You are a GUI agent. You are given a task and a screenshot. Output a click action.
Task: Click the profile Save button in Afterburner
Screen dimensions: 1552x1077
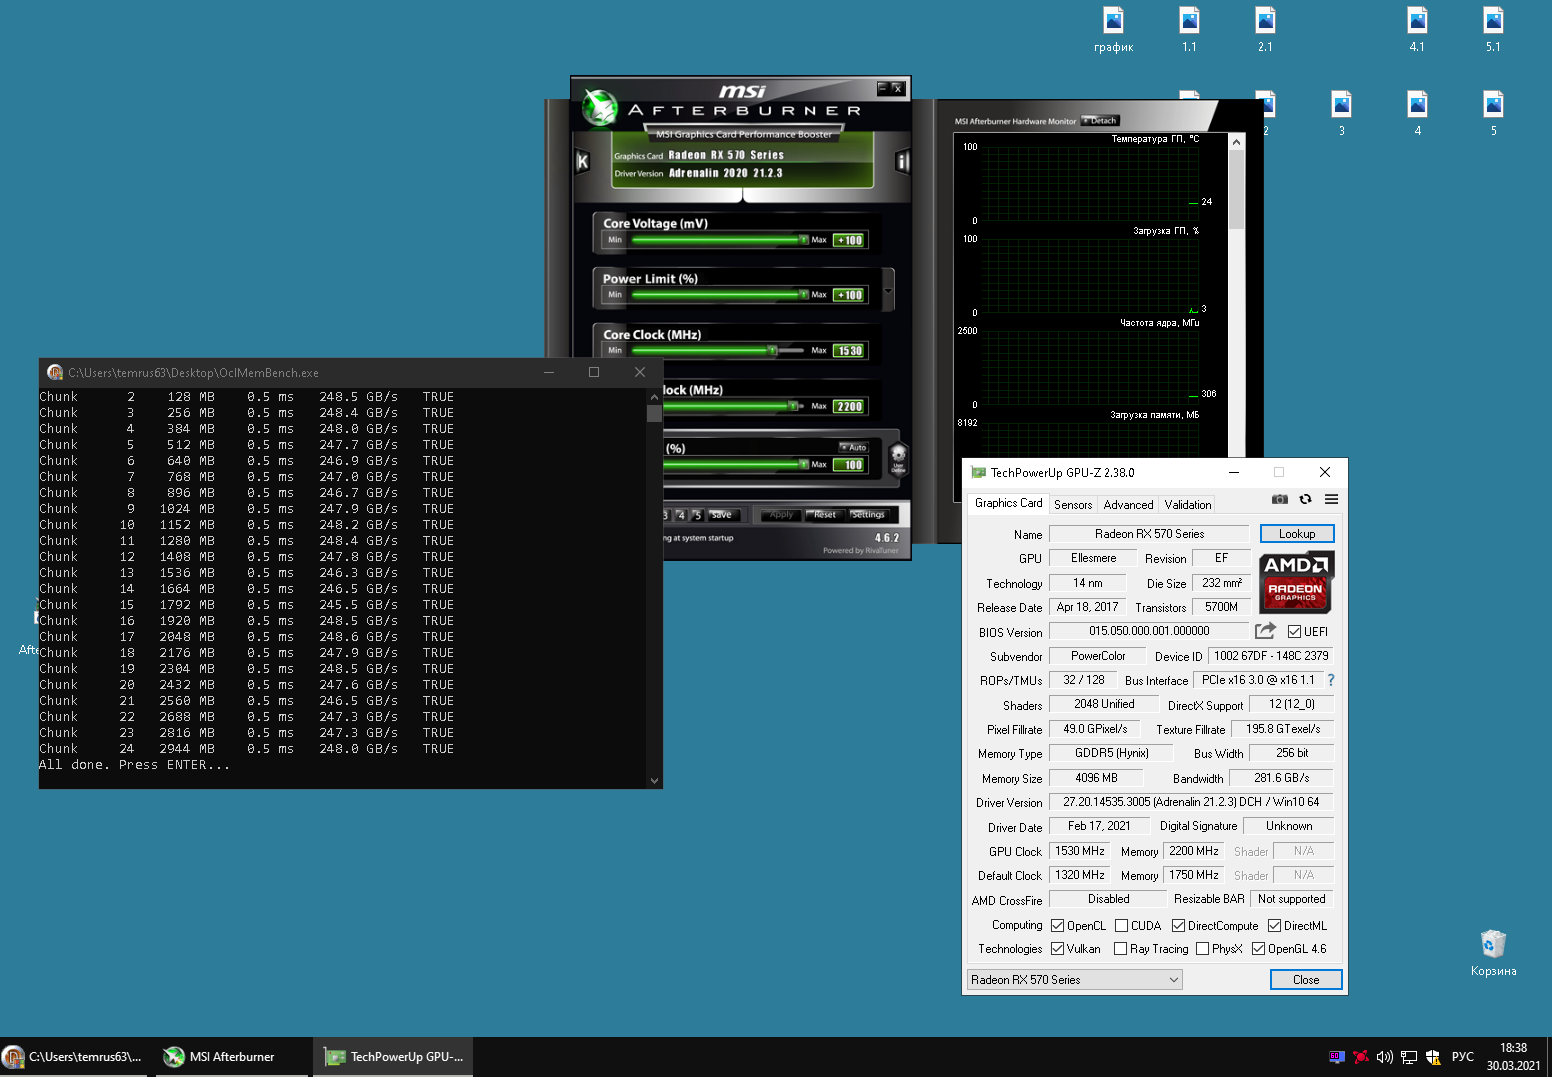[x=721, y=515]
